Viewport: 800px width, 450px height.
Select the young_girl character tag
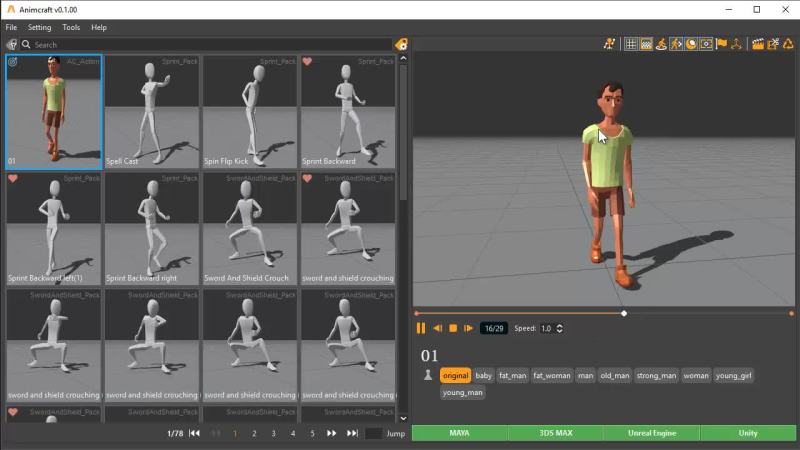coord(733,376)
